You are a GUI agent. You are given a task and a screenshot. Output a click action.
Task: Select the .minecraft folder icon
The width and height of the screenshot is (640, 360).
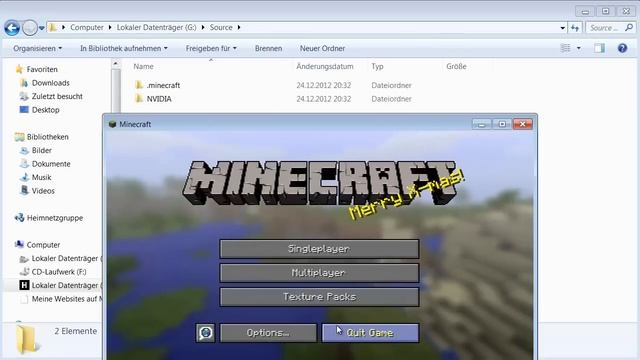139,85
